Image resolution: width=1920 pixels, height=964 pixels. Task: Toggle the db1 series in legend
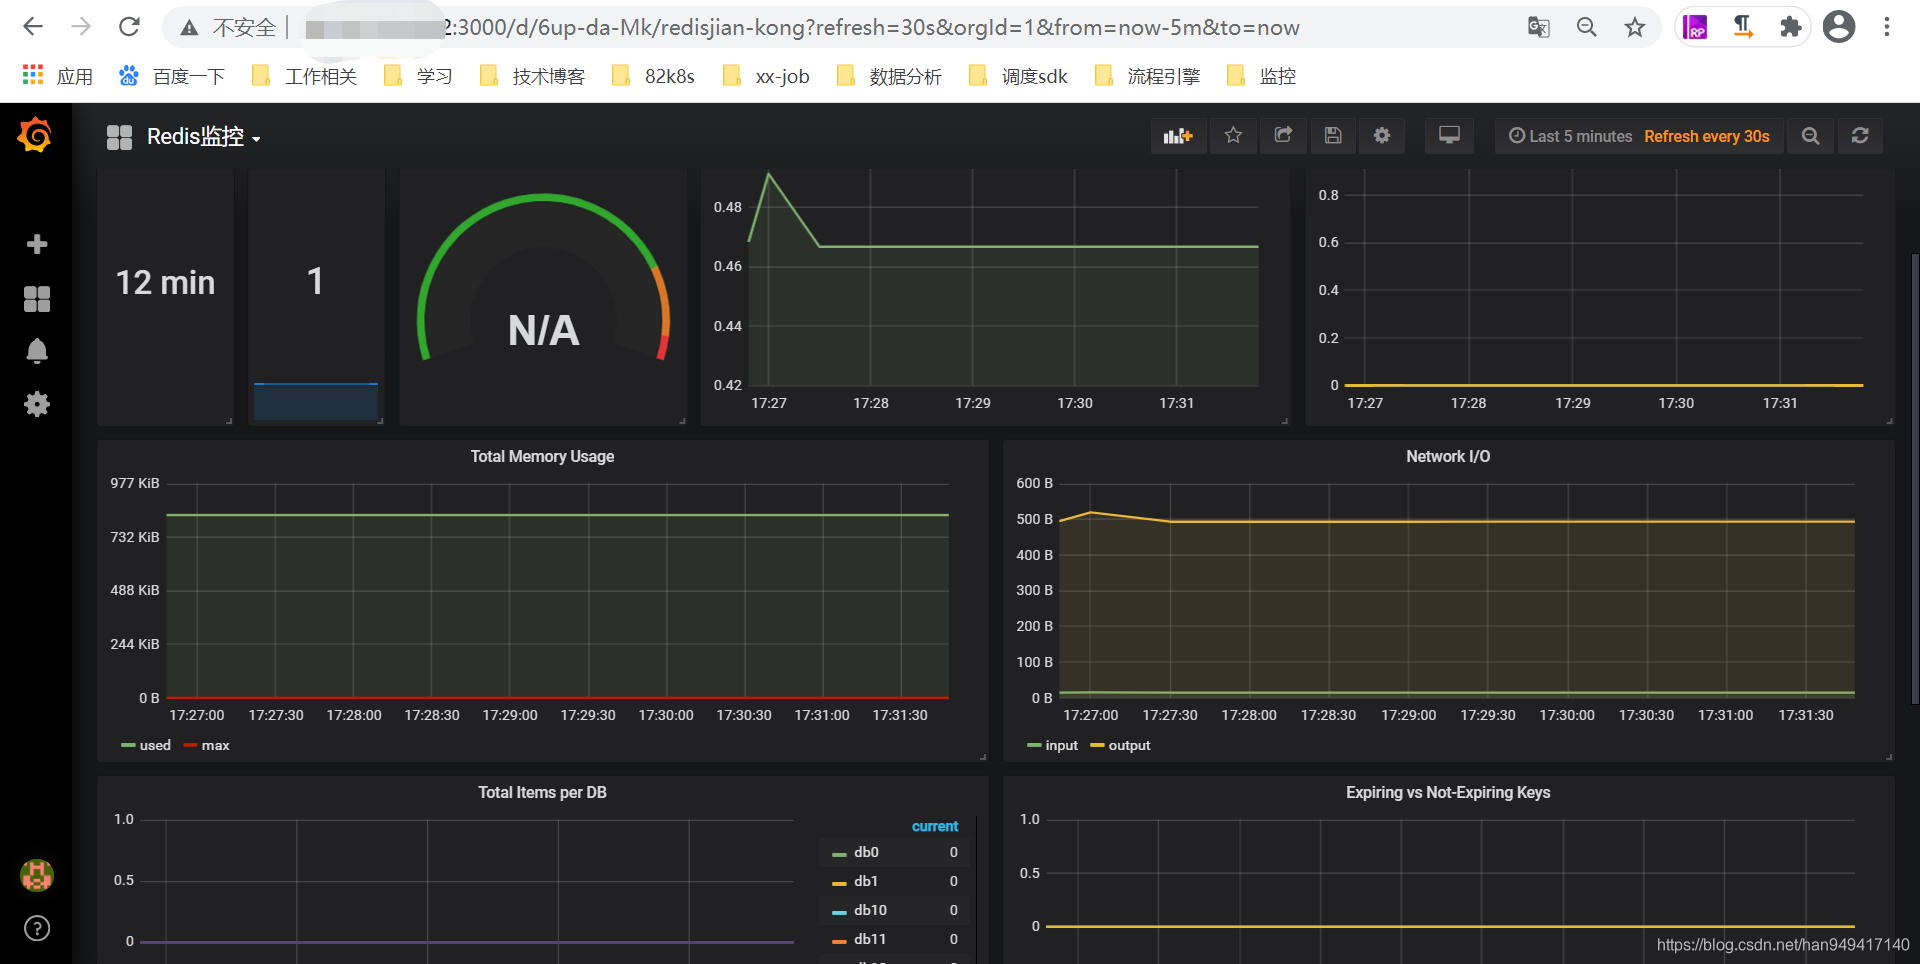click(866, 881)
